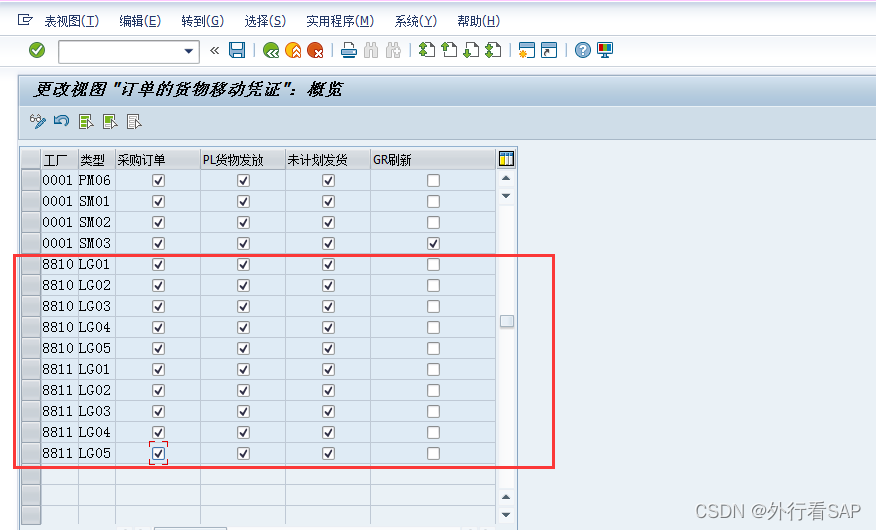Click the lower scroll up arrow

(506, 496)
